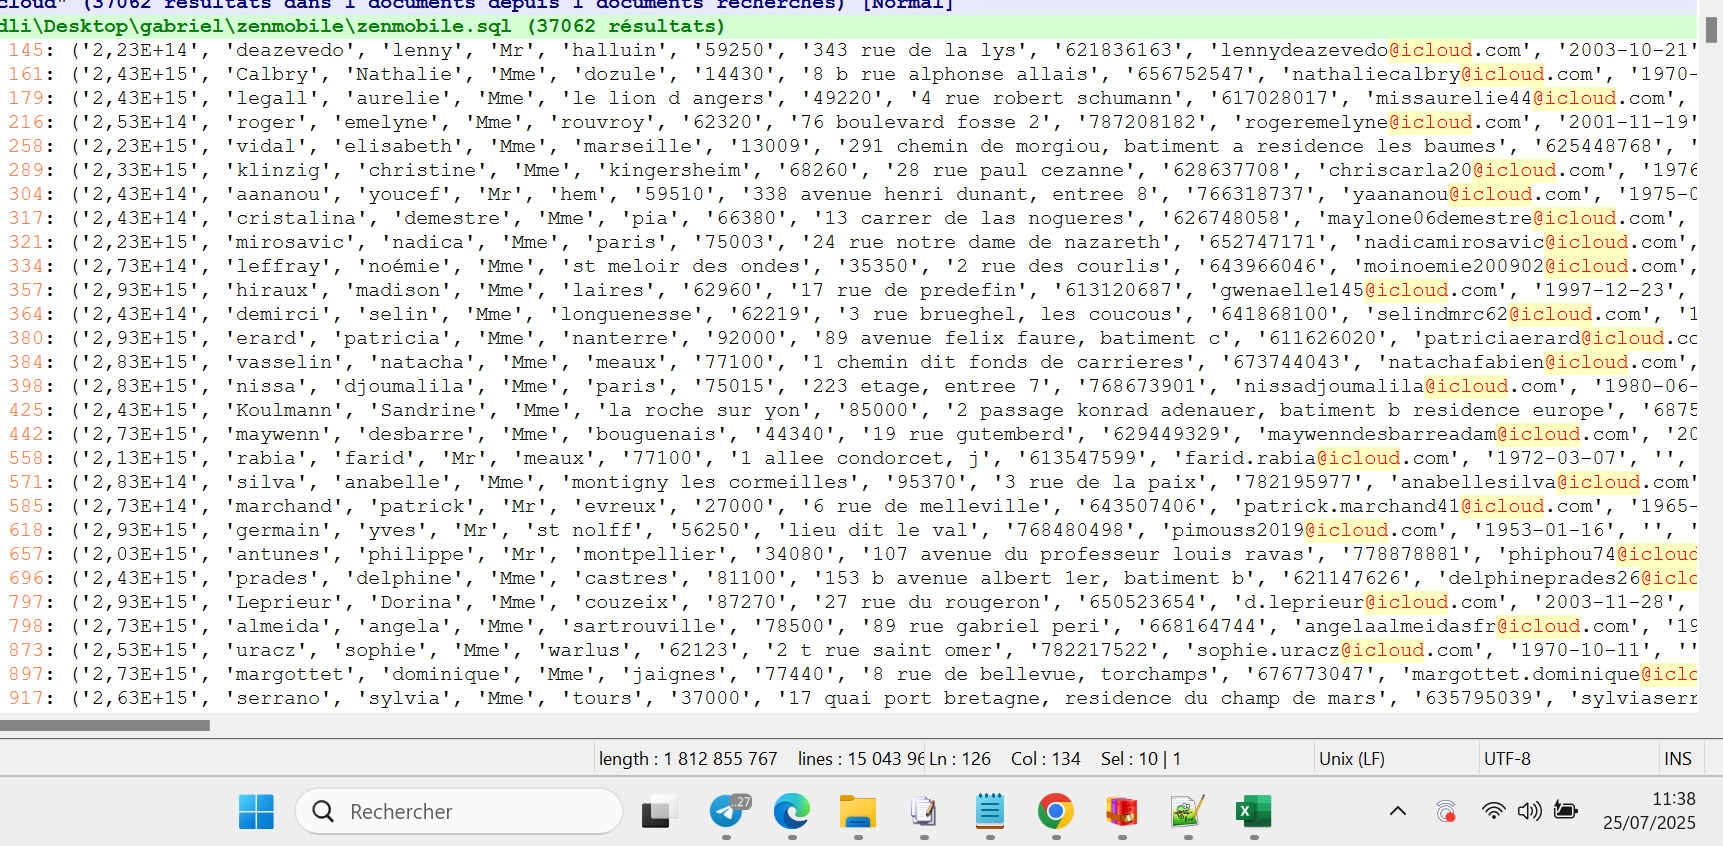
Task: Click the zenmobile.sql (37062 résultats) header line
Action: [849, 26]
